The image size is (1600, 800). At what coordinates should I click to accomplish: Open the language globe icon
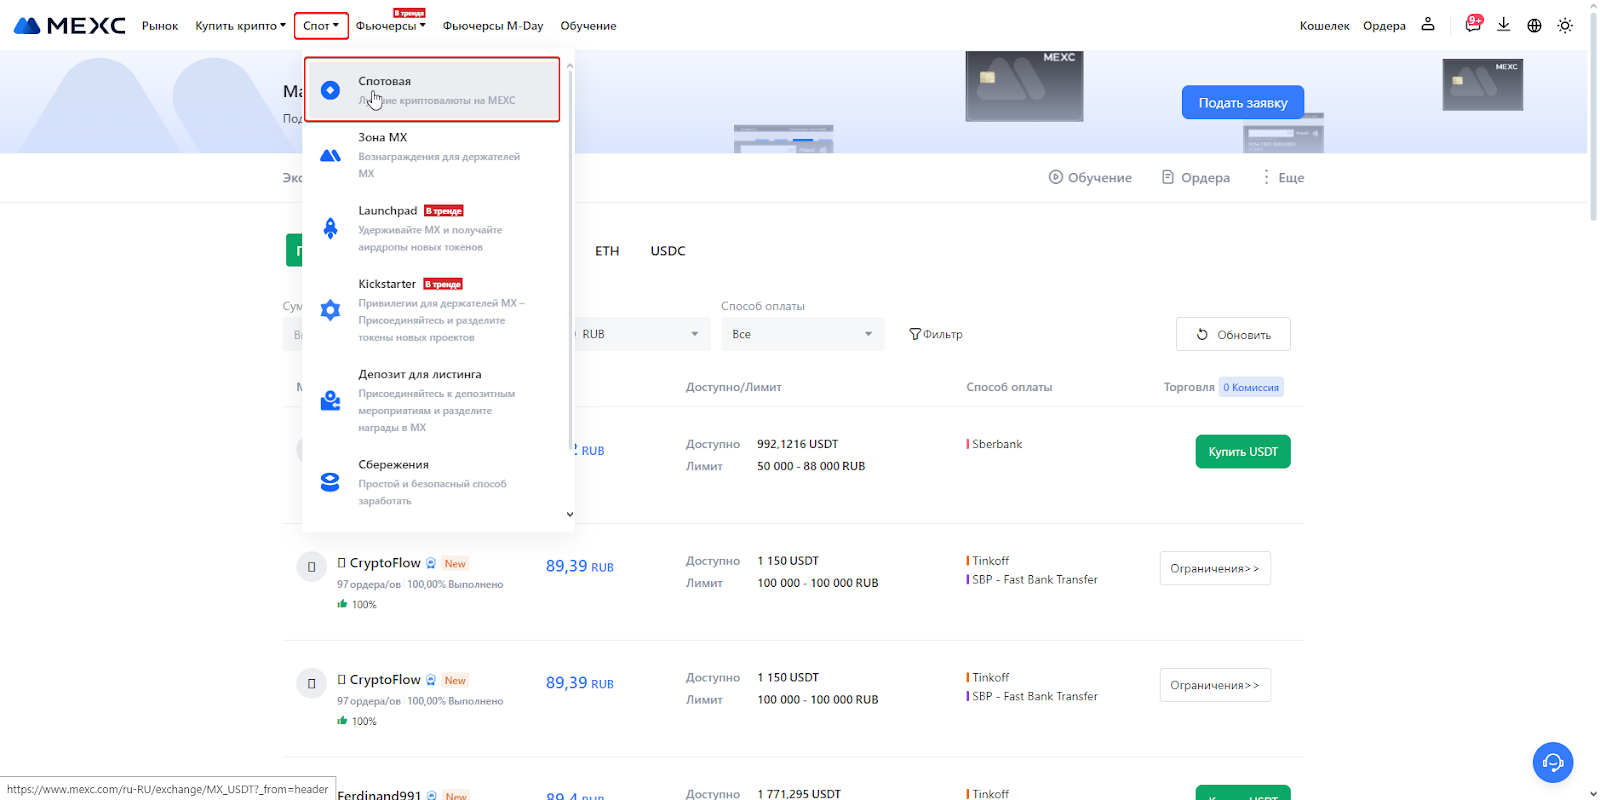1534,25
